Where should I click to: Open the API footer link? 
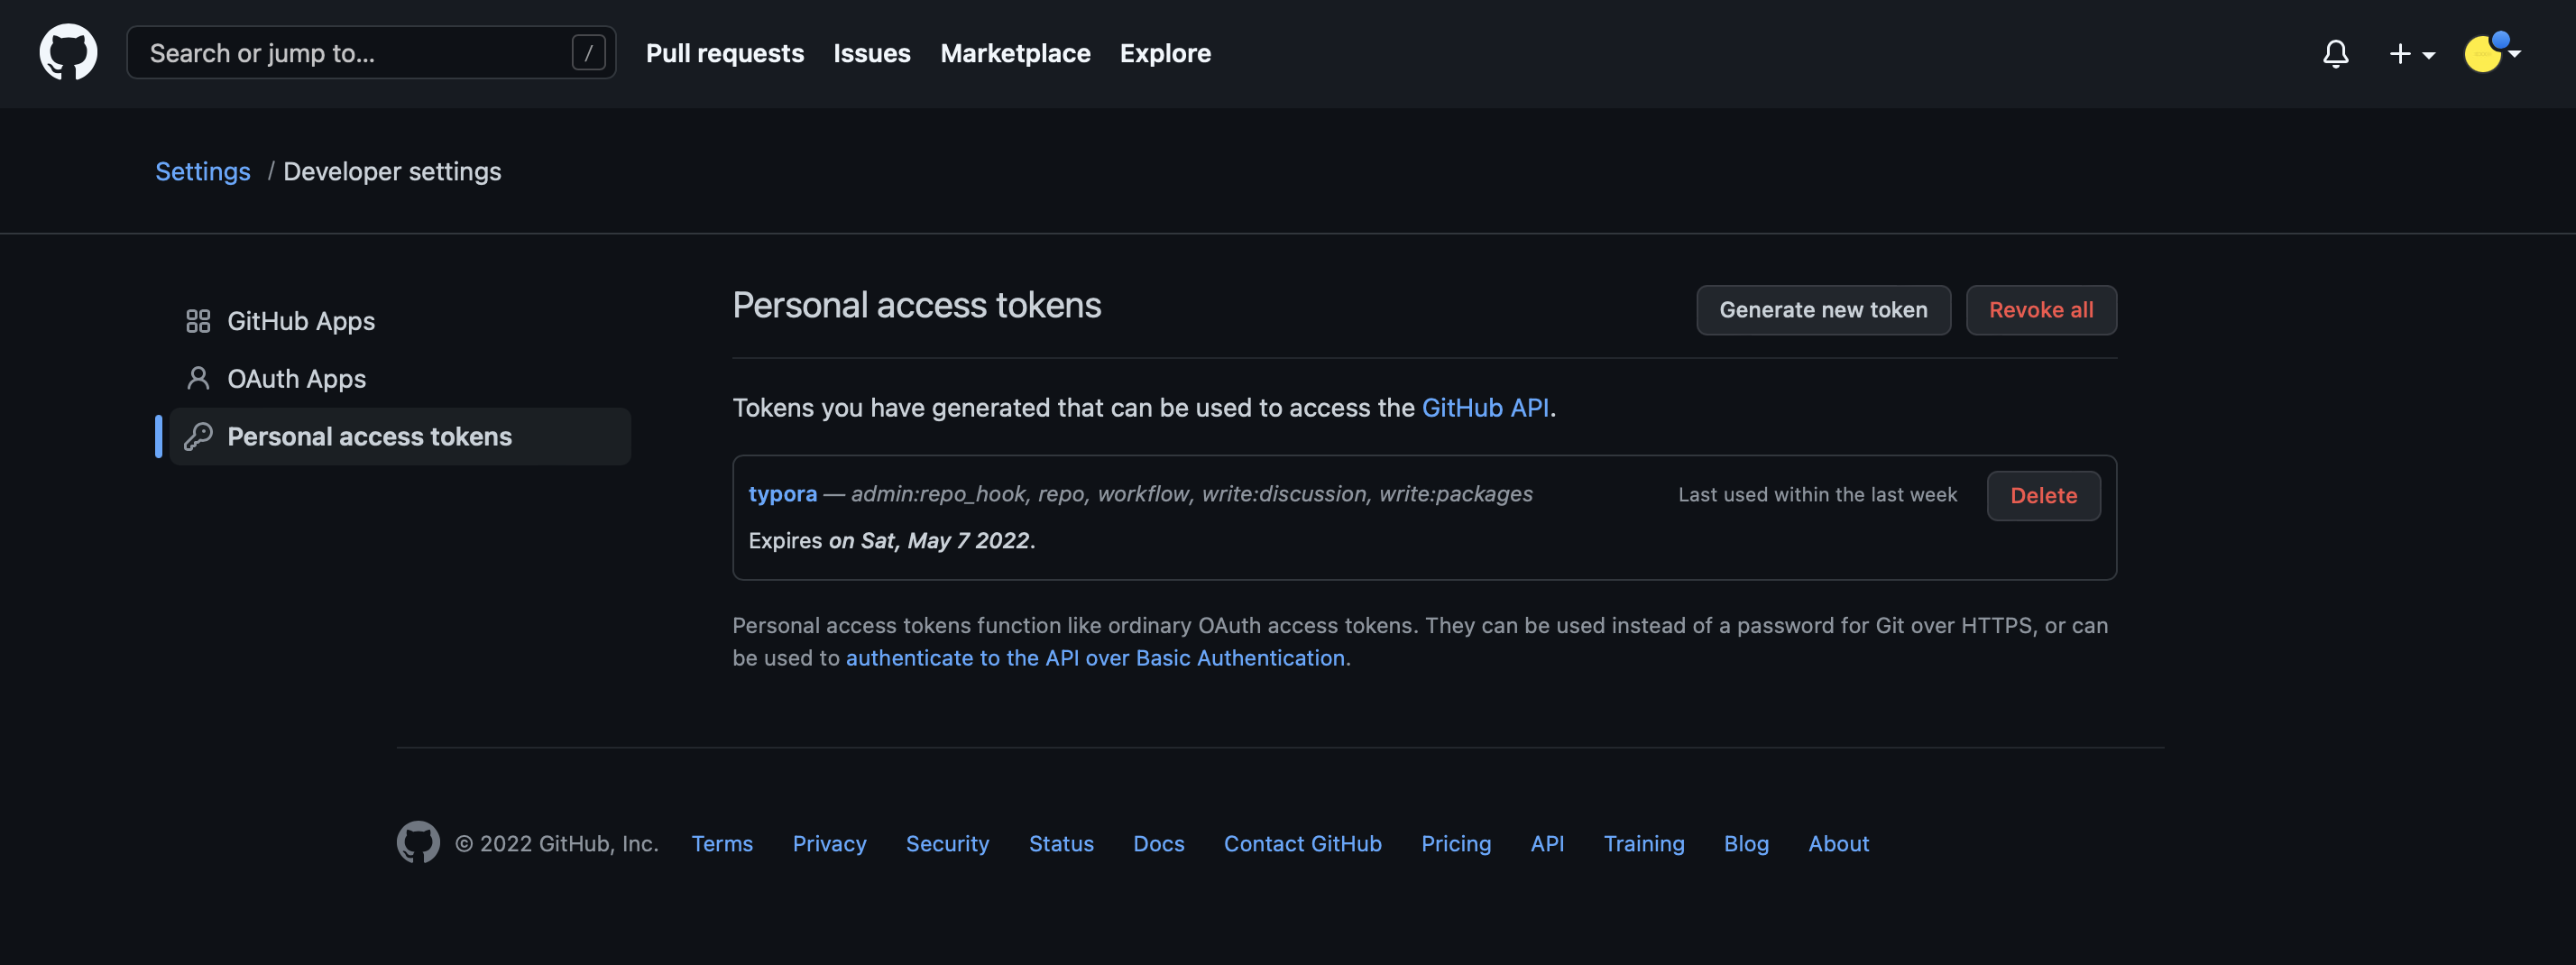coord(1547,843)
